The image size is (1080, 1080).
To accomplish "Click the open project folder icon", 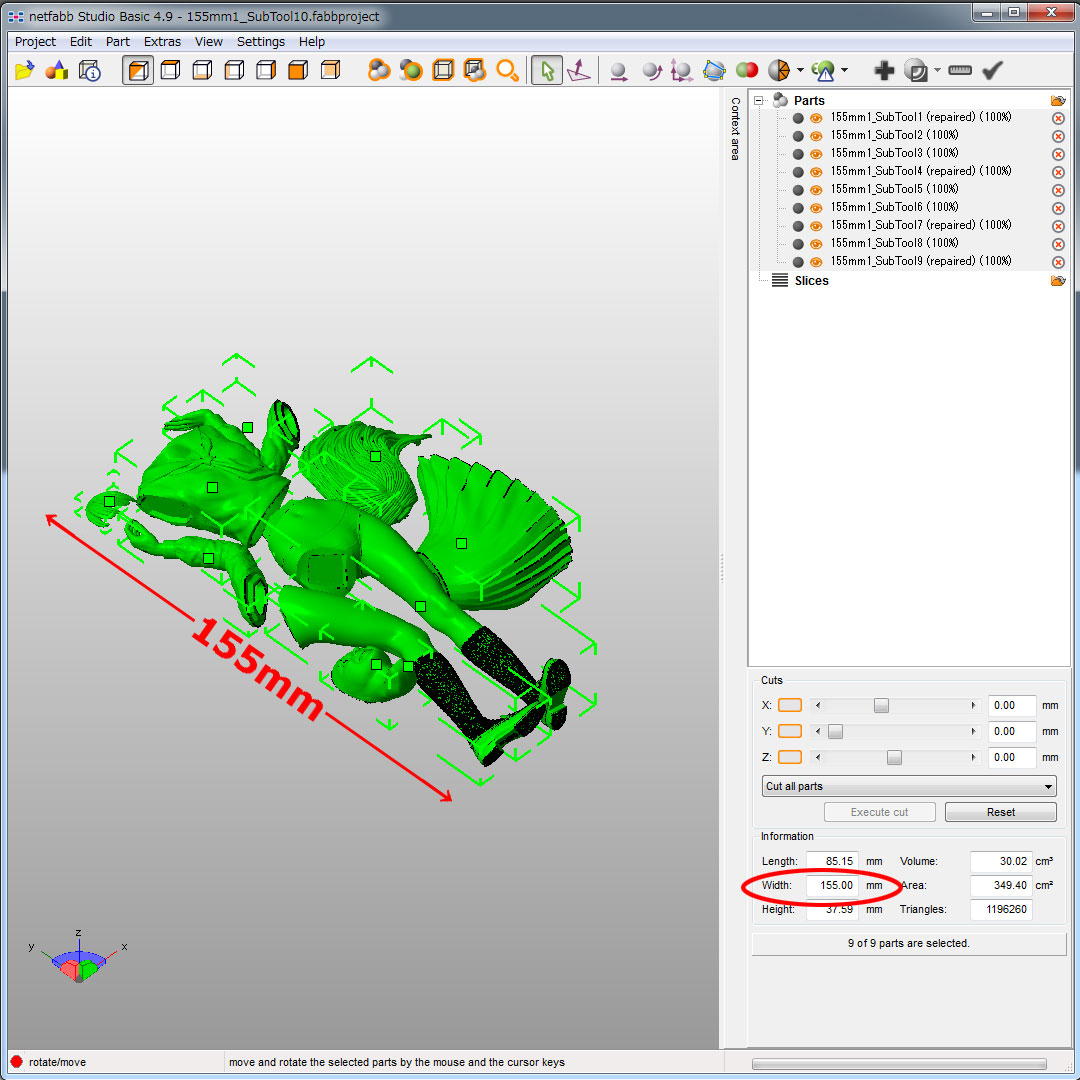I will click(25, 70).
